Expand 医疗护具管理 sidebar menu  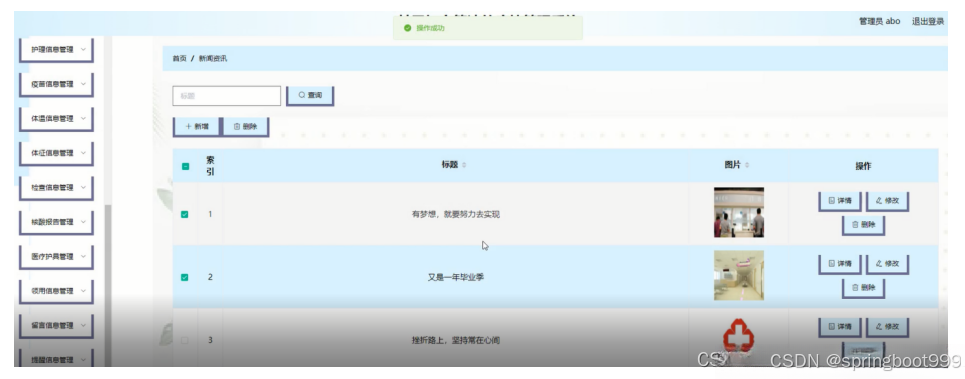point(57,257)
